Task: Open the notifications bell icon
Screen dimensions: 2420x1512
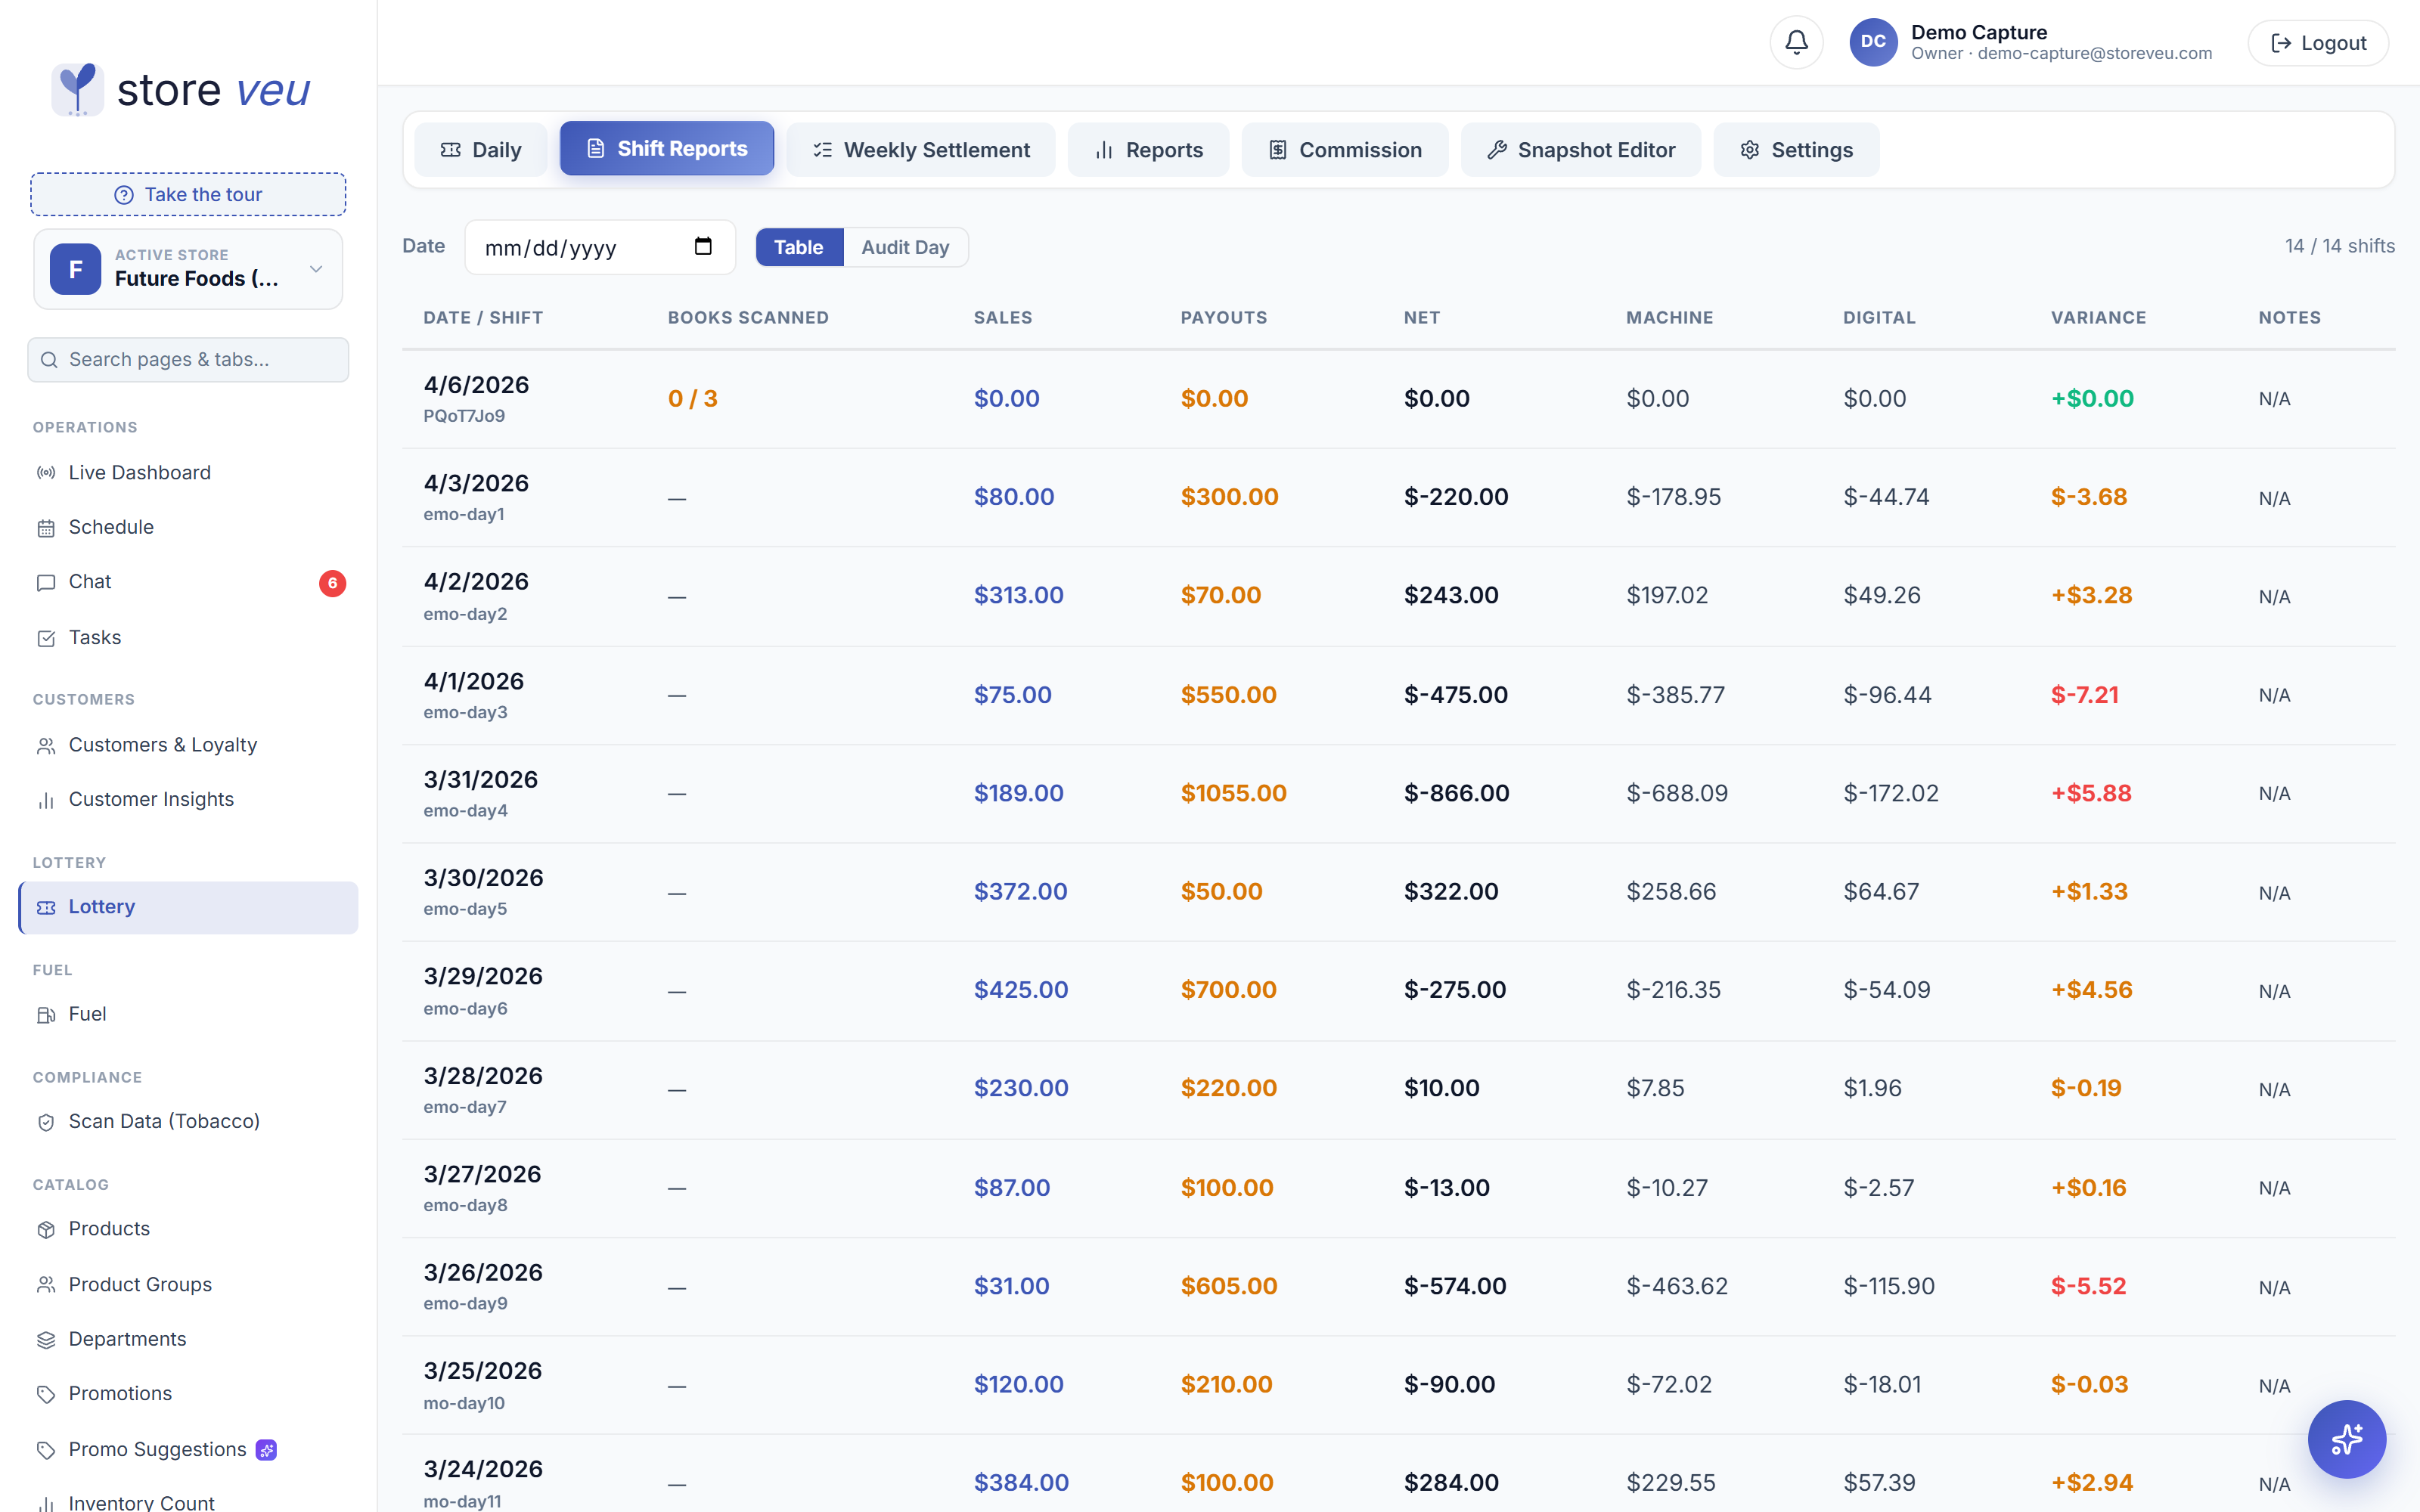Action: point(1796,42)
